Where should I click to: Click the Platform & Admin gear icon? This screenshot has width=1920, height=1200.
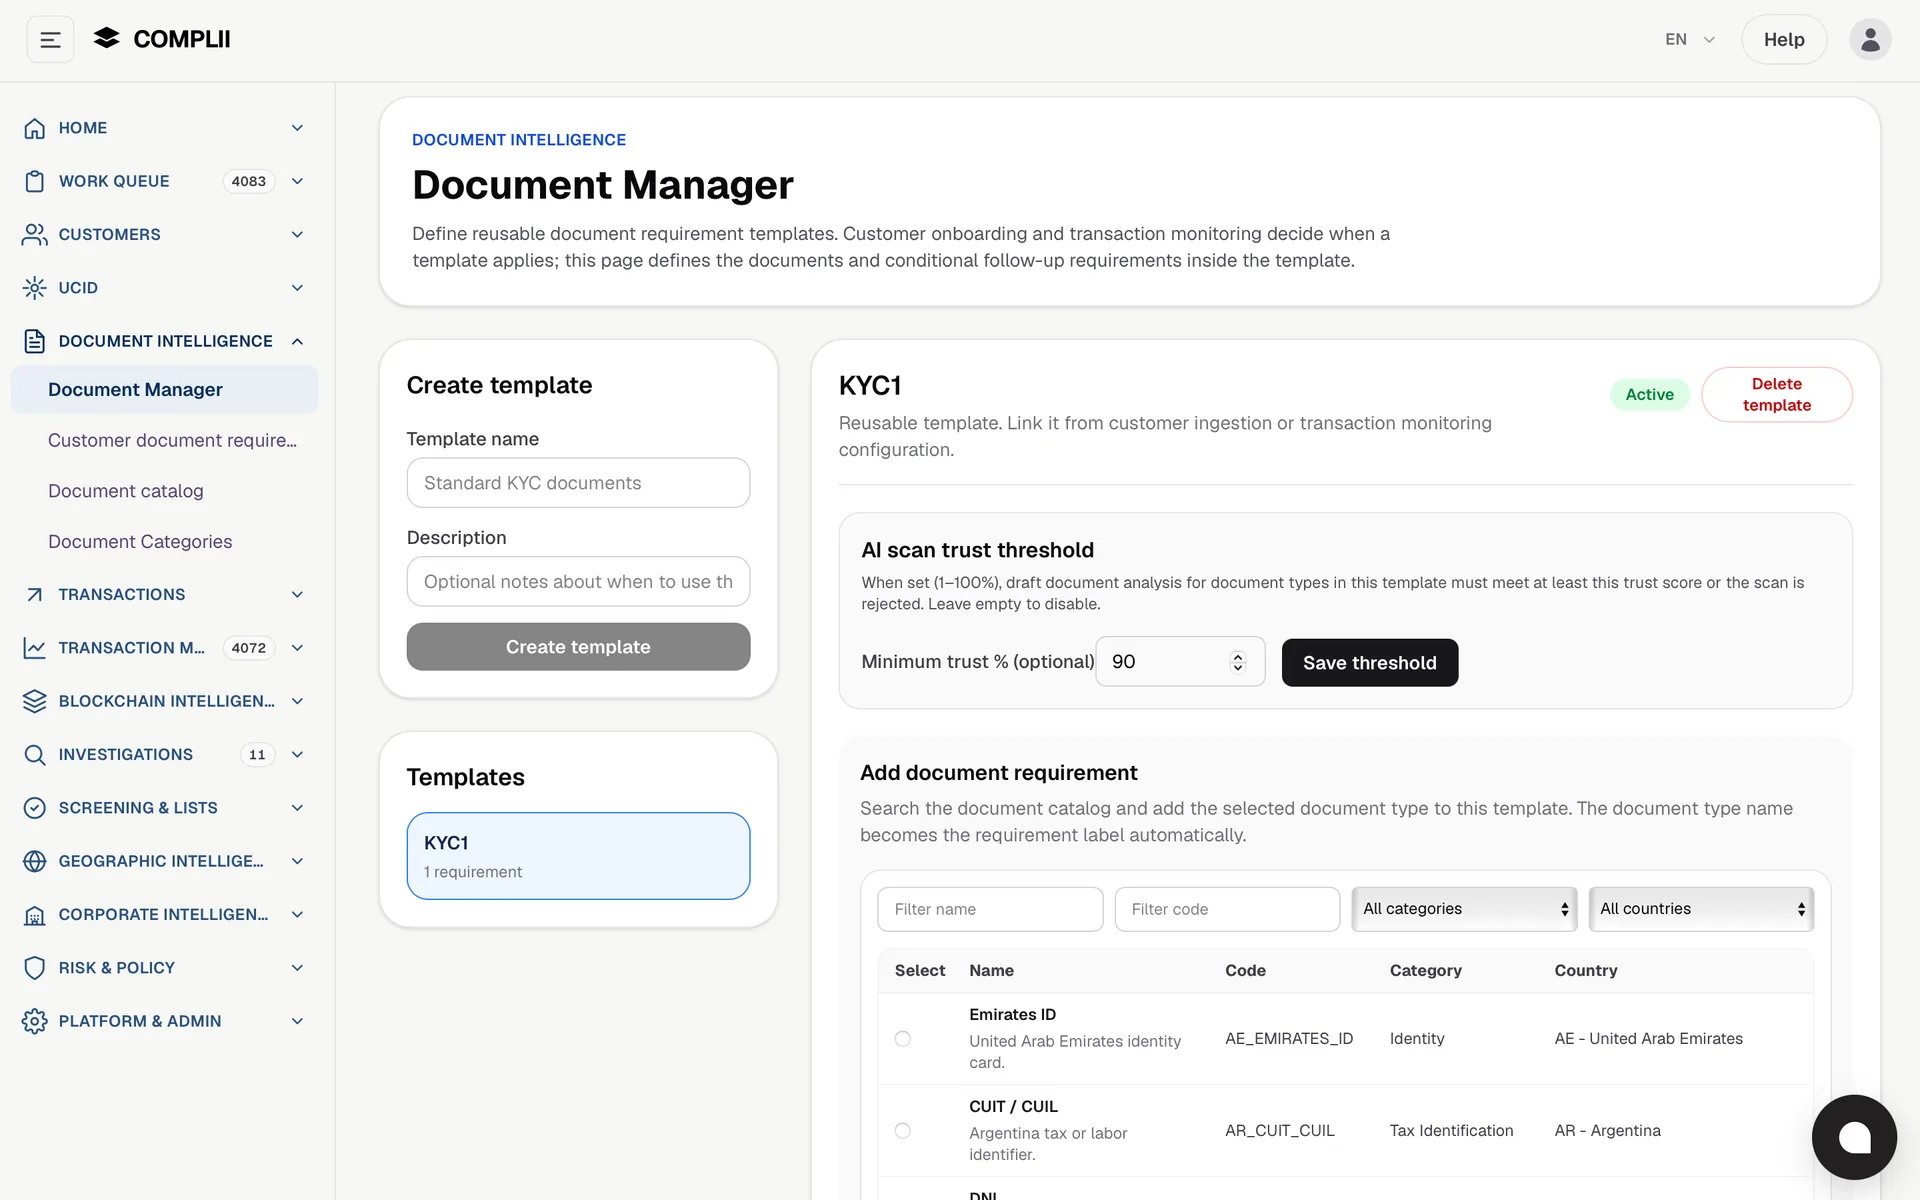click(x=35, y=1021)
